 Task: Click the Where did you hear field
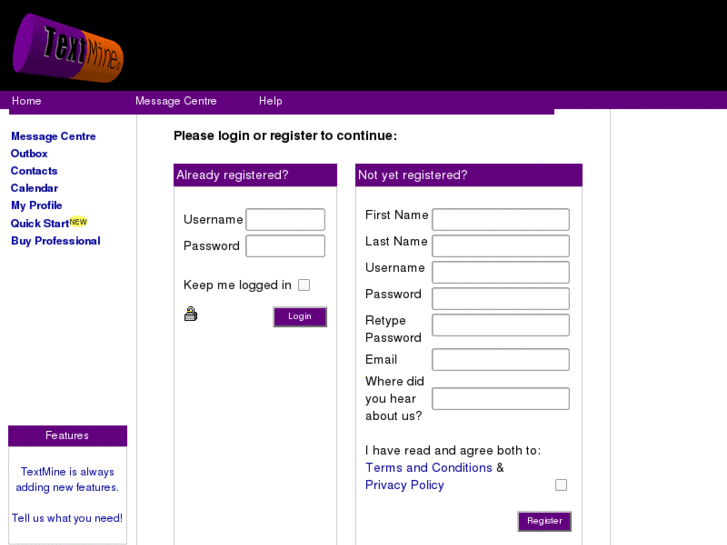tap(500, 399)
